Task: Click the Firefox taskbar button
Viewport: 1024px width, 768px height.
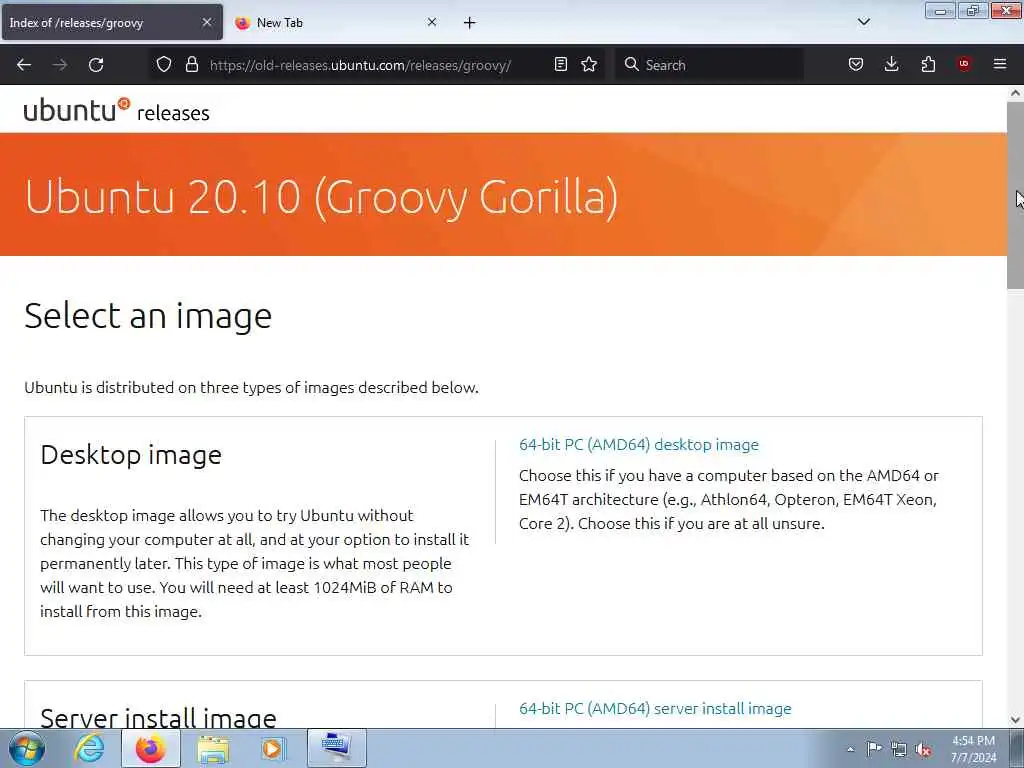Action: (151, 748)
